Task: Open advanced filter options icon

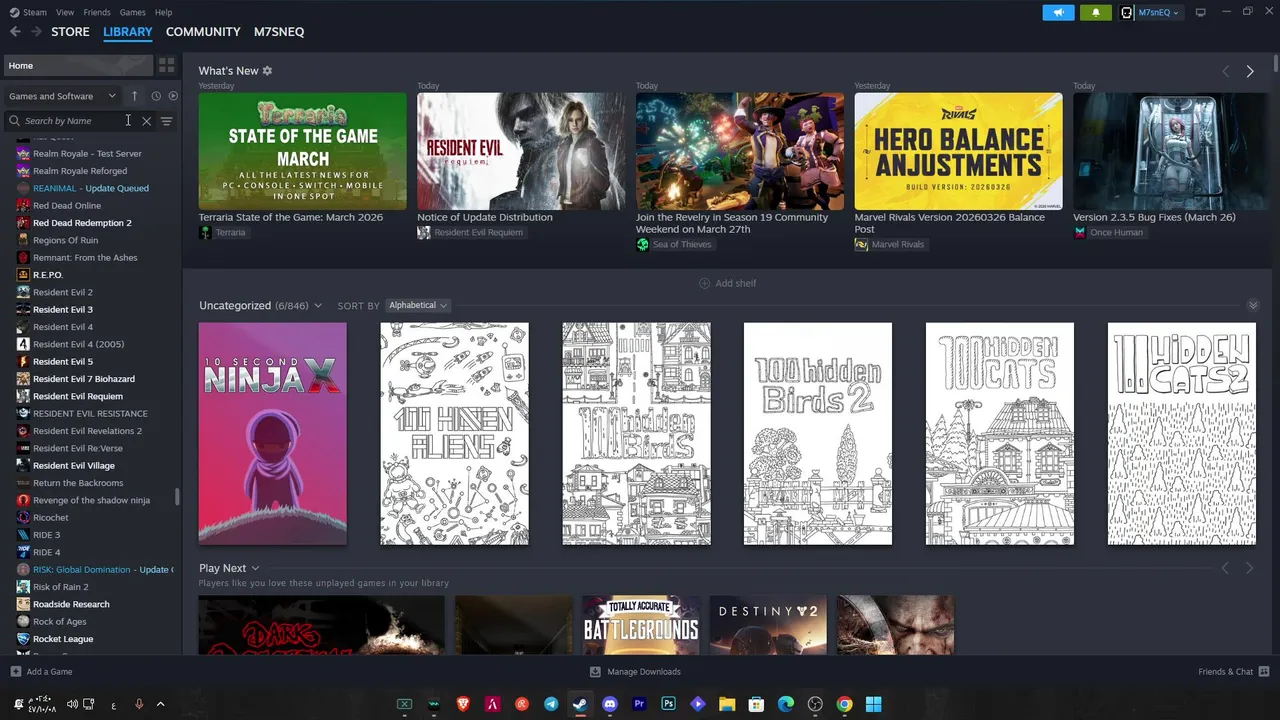Action: pyautogui.click(x=167, y=121)
